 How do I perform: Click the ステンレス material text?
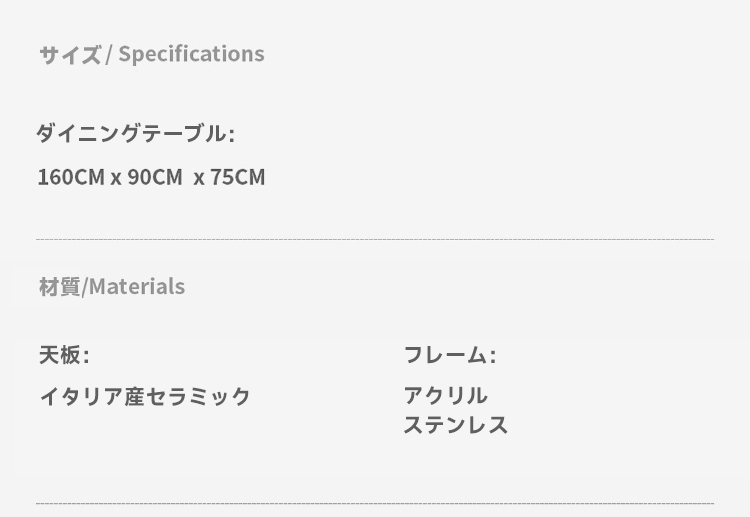point(456,425)
